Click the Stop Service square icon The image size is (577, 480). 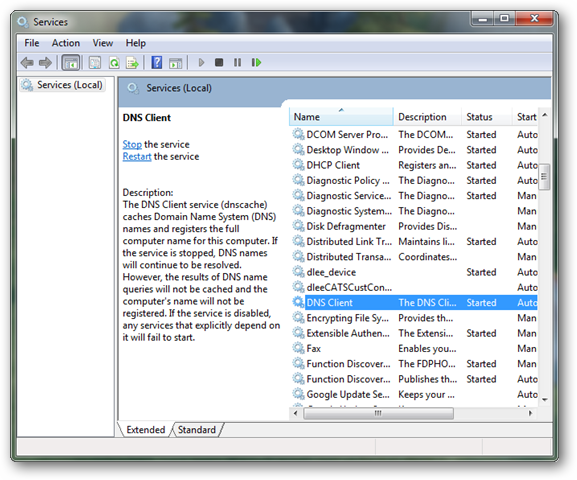219,63
